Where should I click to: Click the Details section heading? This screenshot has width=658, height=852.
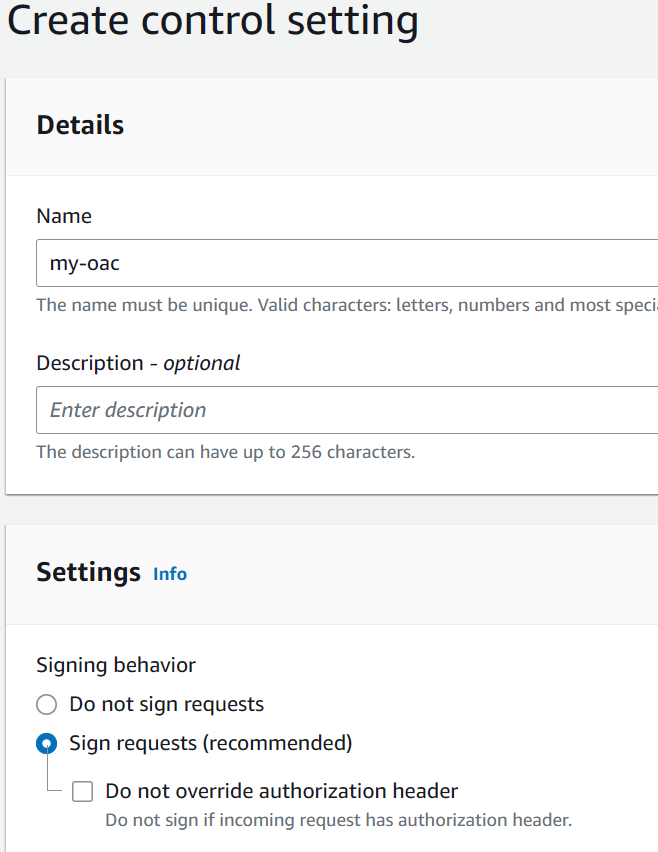80,125
